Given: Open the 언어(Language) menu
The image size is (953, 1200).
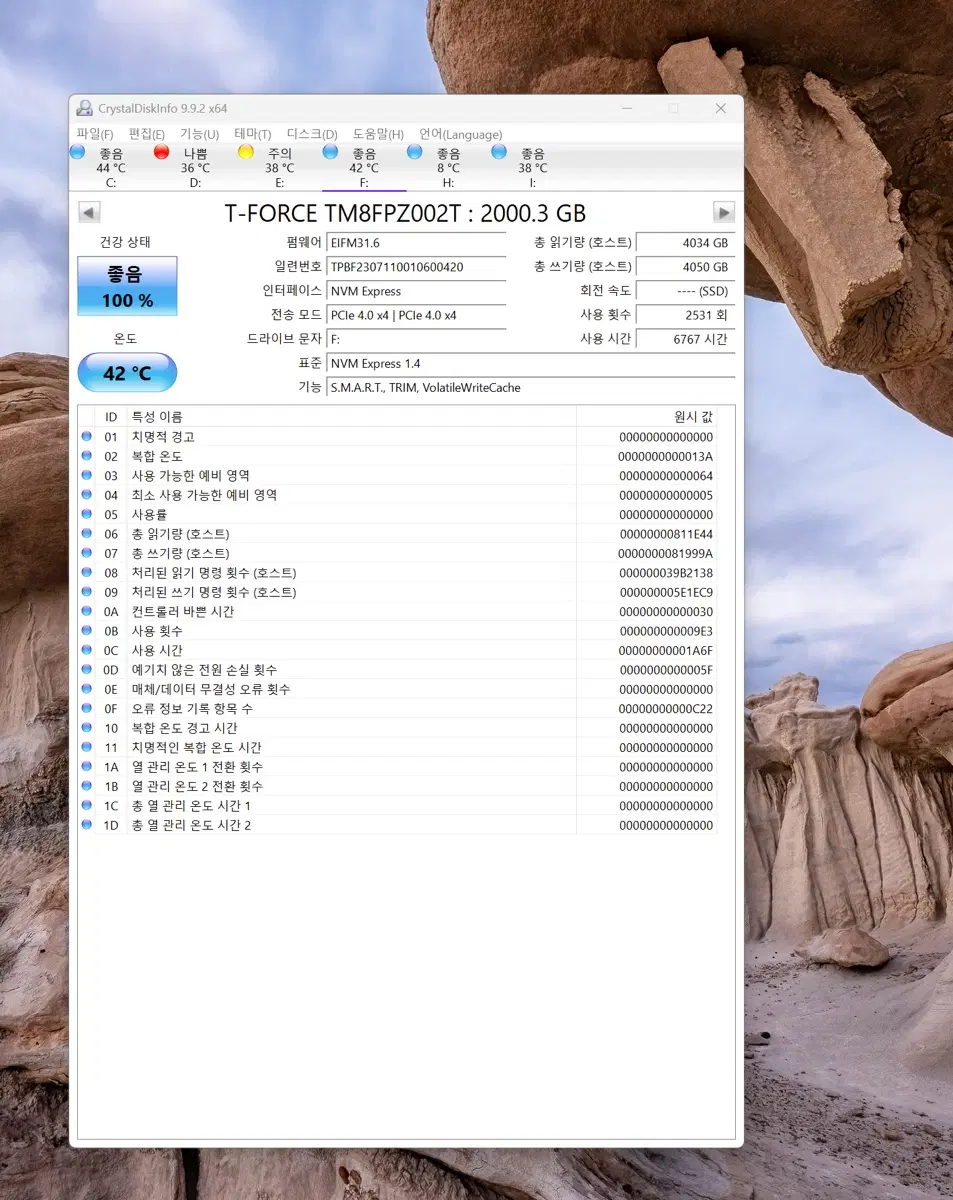Looking at the screenshot, I should pos(460,134).
